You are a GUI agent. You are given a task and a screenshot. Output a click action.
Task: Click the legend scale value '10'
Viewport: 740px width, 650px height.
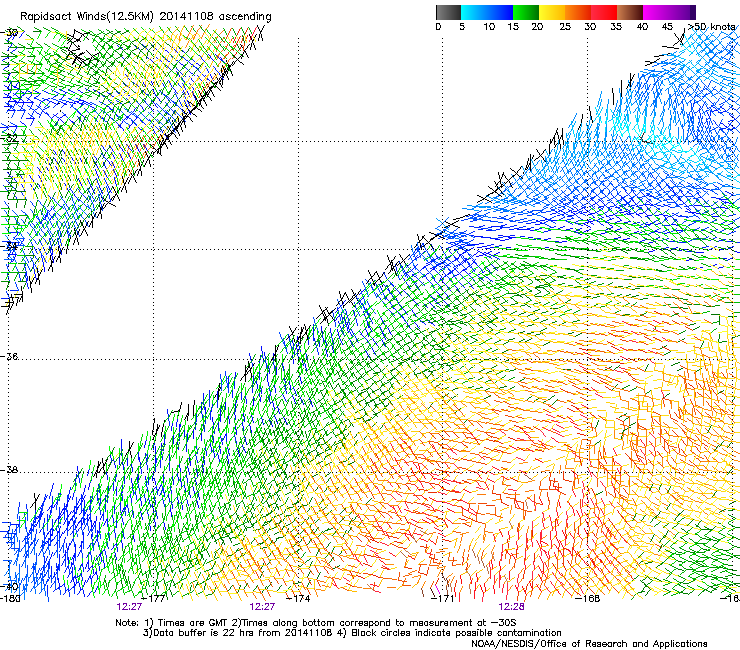[x=489, y=27]
